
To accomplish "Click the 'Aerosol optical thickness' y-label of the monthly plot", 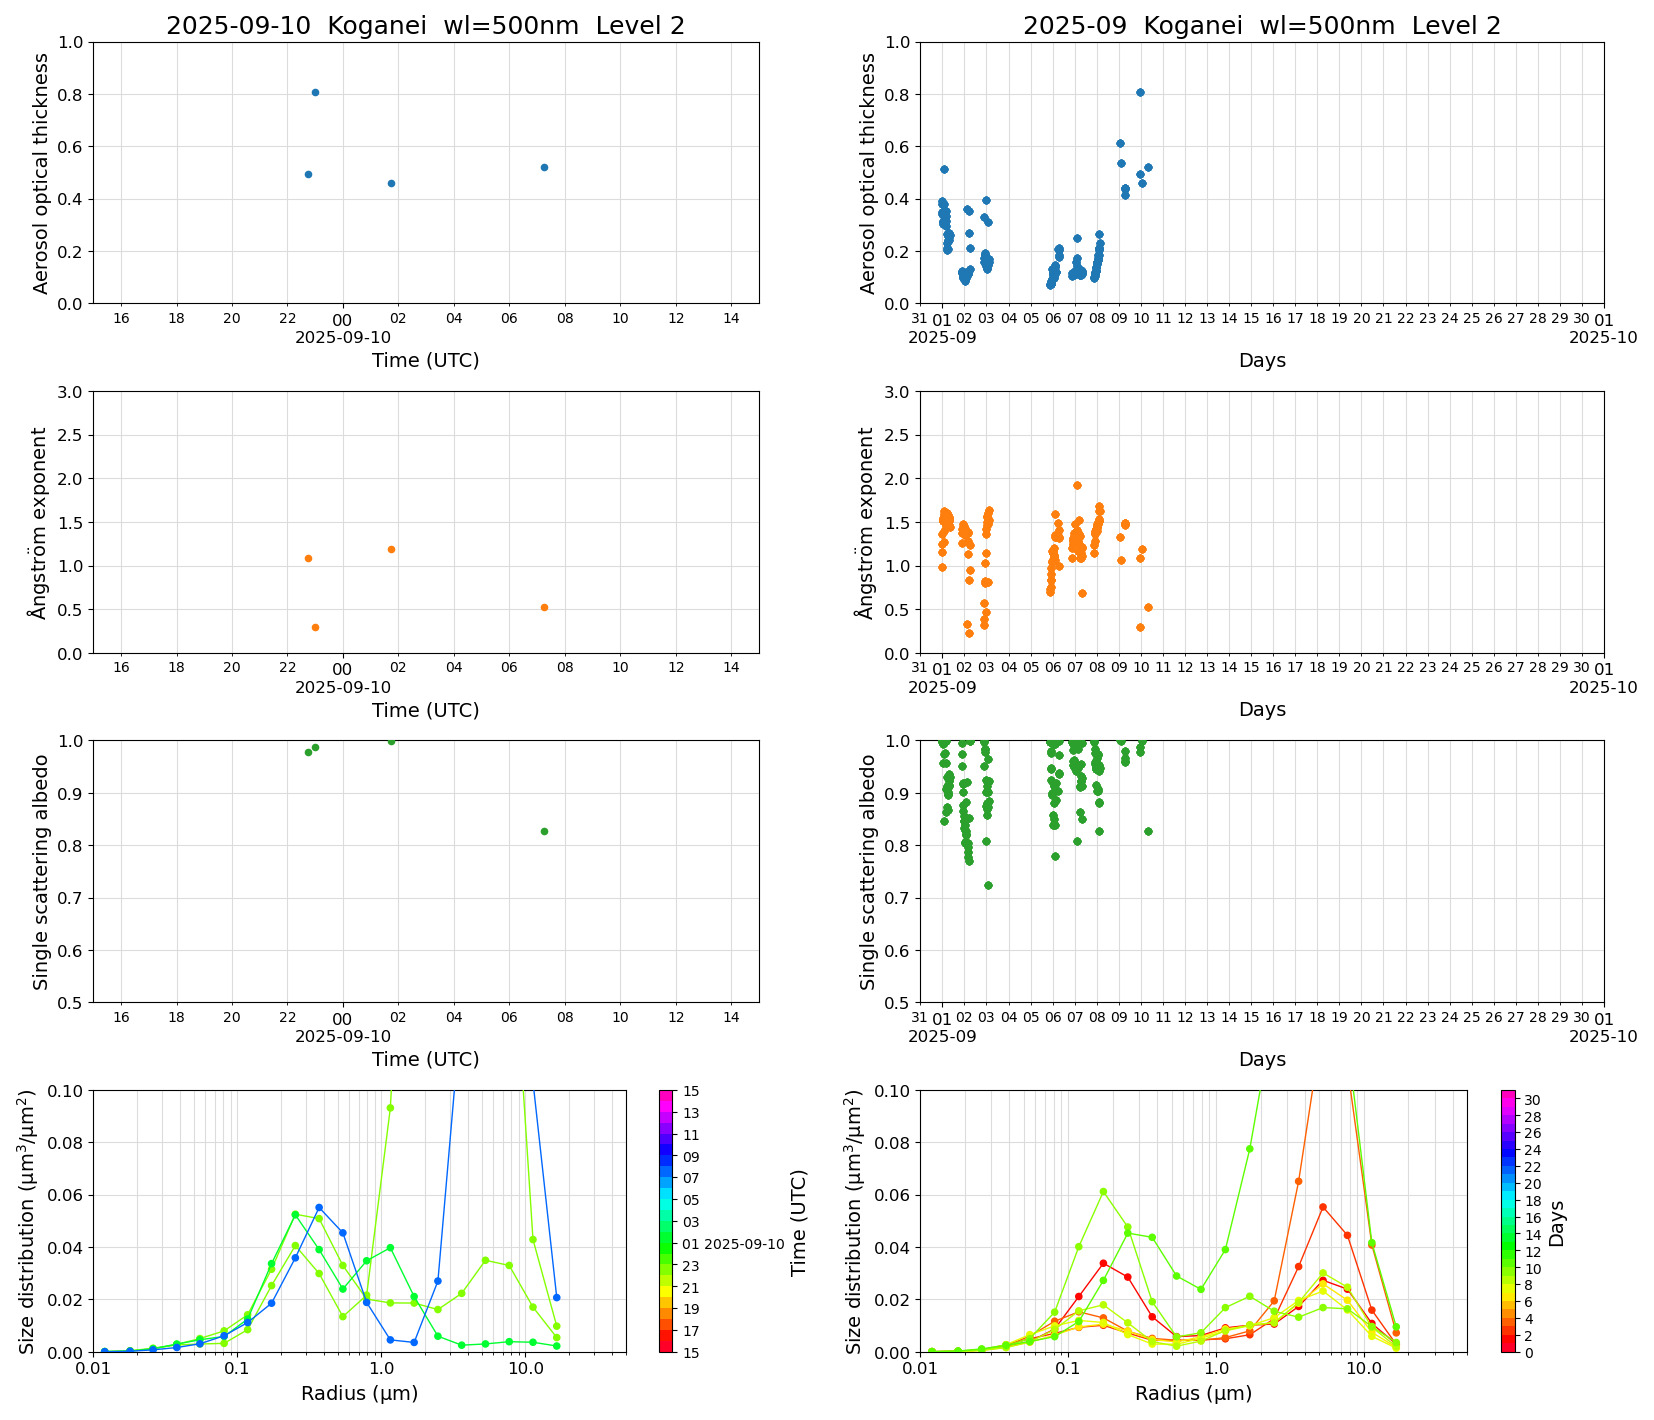I will (x=868, y=173).
